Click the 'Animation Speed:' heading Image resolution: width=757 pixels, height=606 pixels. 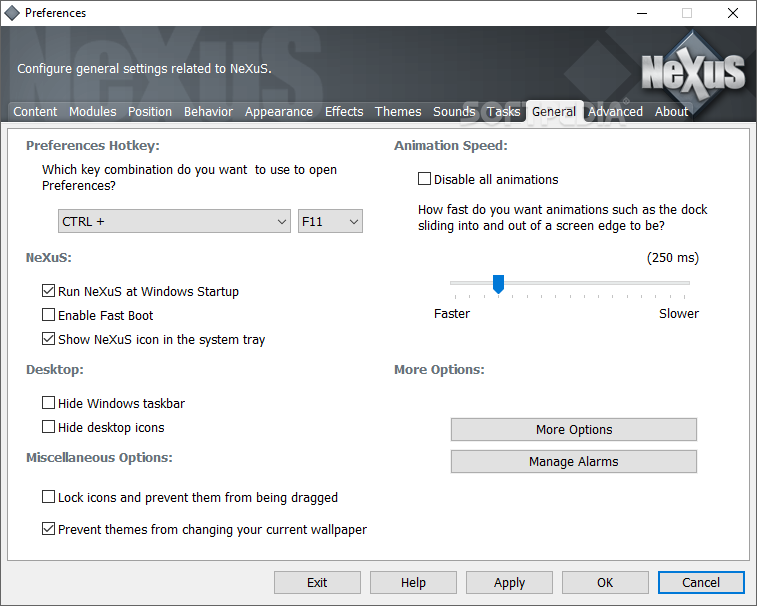[x=451, y=146]
